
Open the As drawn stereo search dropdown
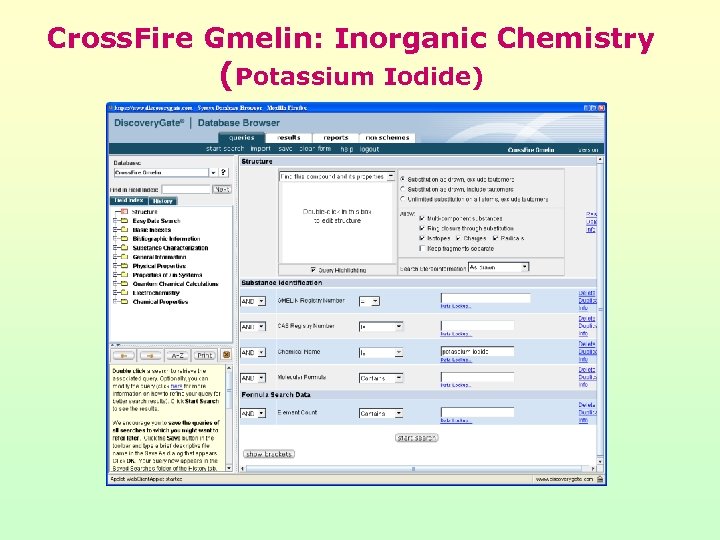(x=499, y=267)
